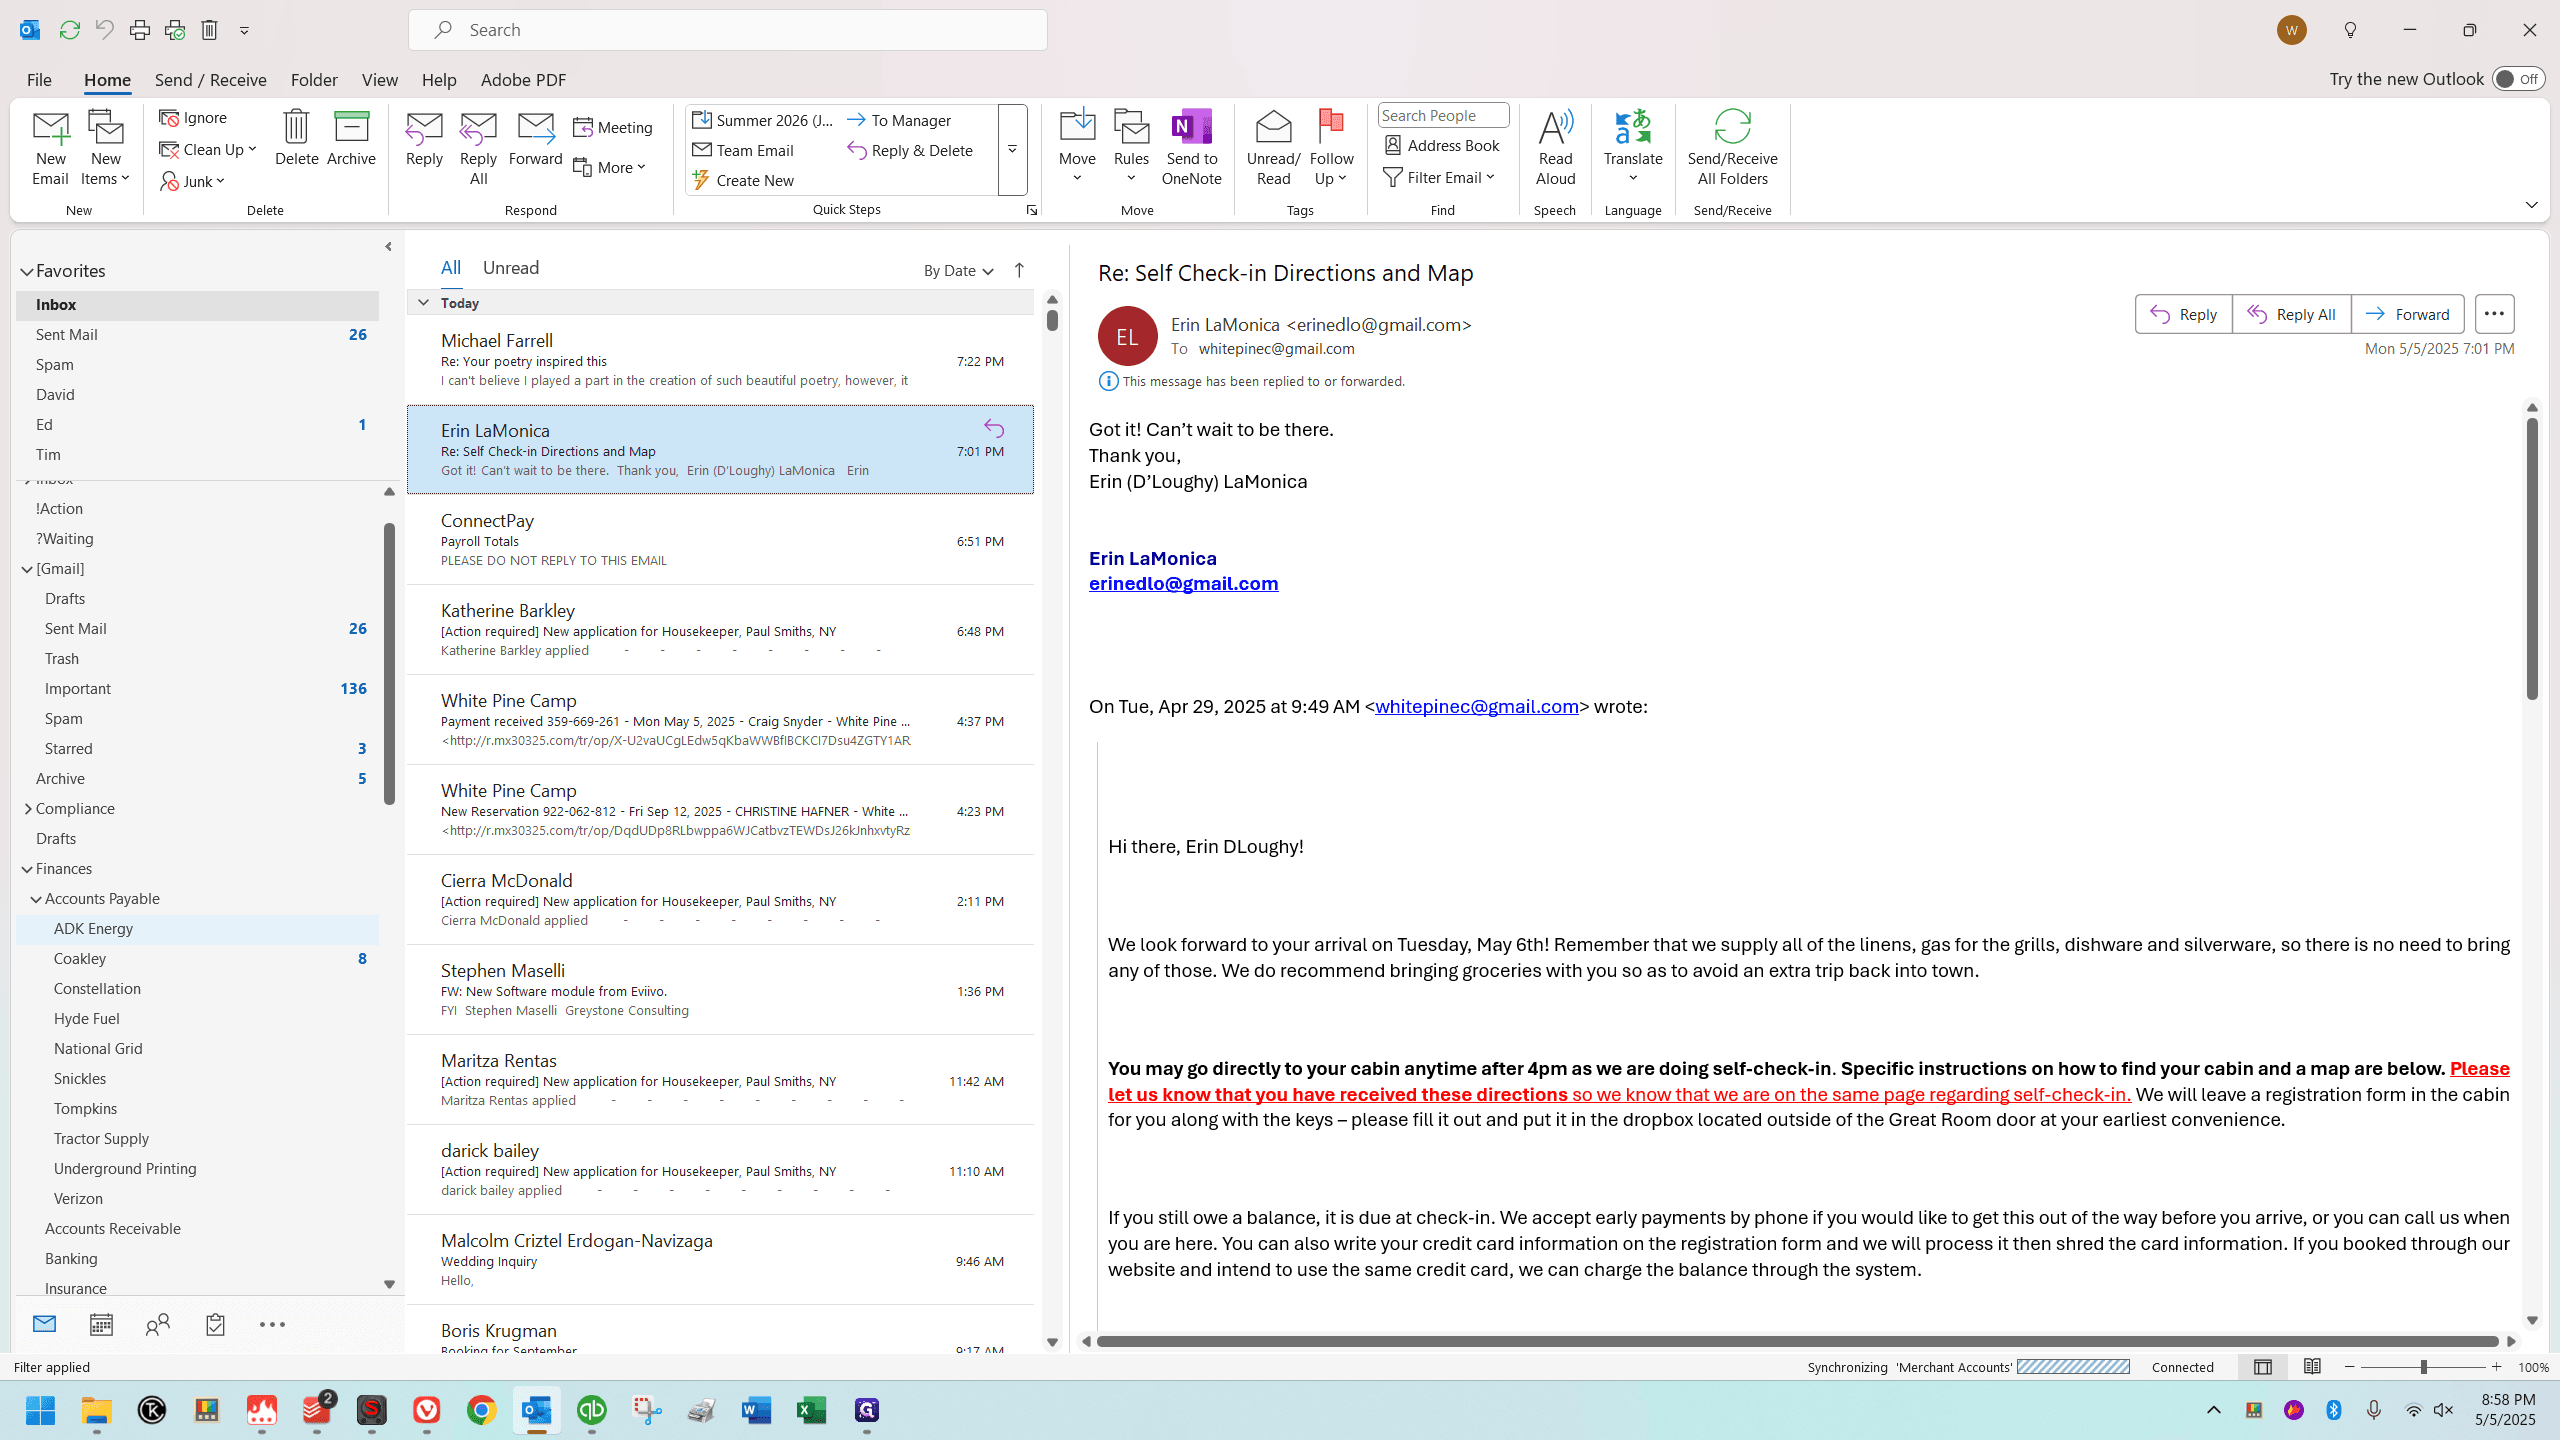Start Read Aloud

coord(1555,148)
